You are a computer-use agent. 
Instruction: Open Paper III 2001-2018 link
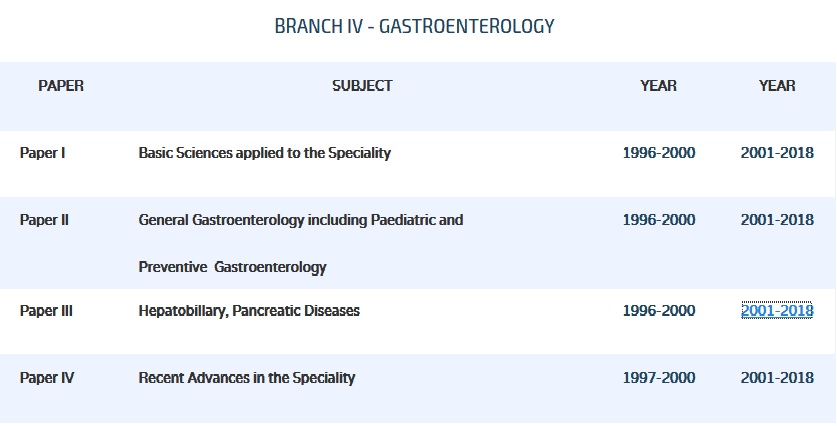click(777, 311)
